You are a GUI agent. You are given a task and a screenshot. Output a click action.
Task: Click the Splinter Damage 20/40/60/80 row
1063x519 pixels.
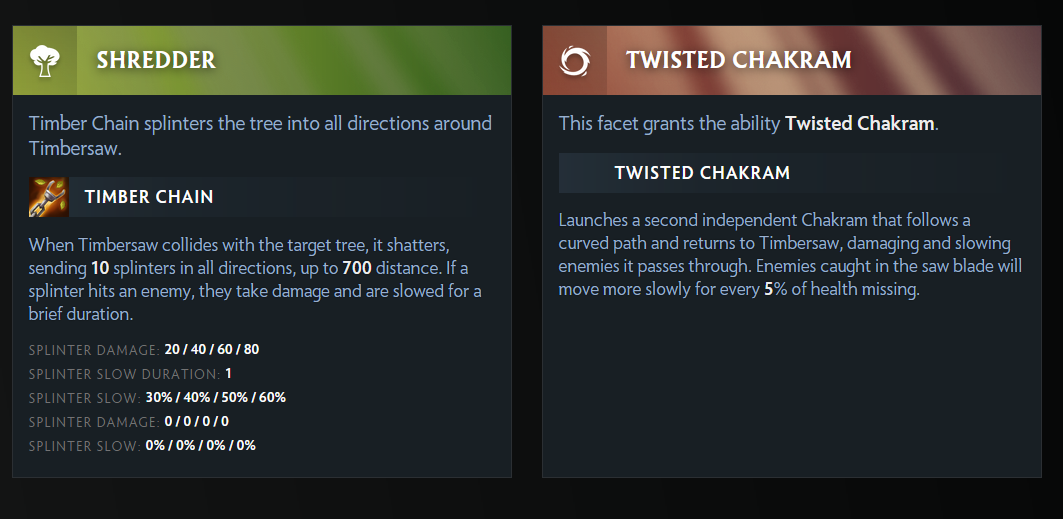pos(144,350)
